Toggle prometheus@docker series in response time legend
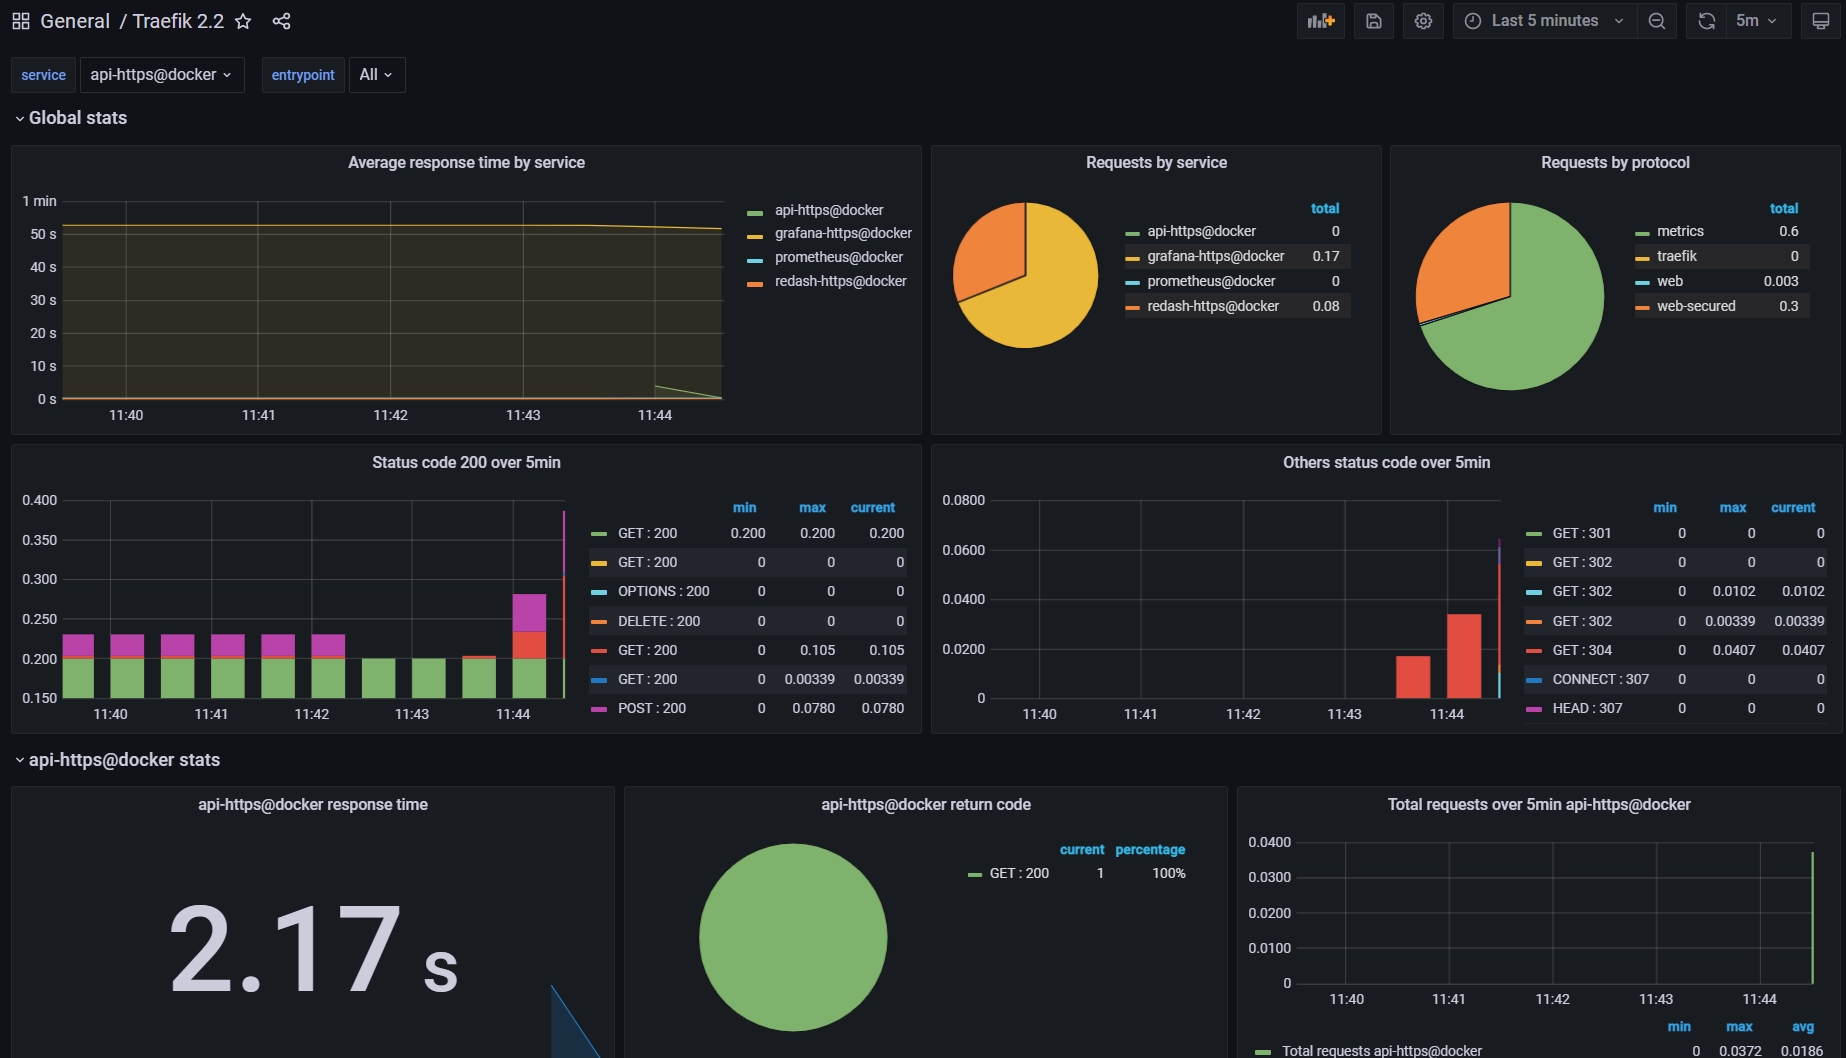The width and height of the screenshot is (1846, 1058). point(838,257)
